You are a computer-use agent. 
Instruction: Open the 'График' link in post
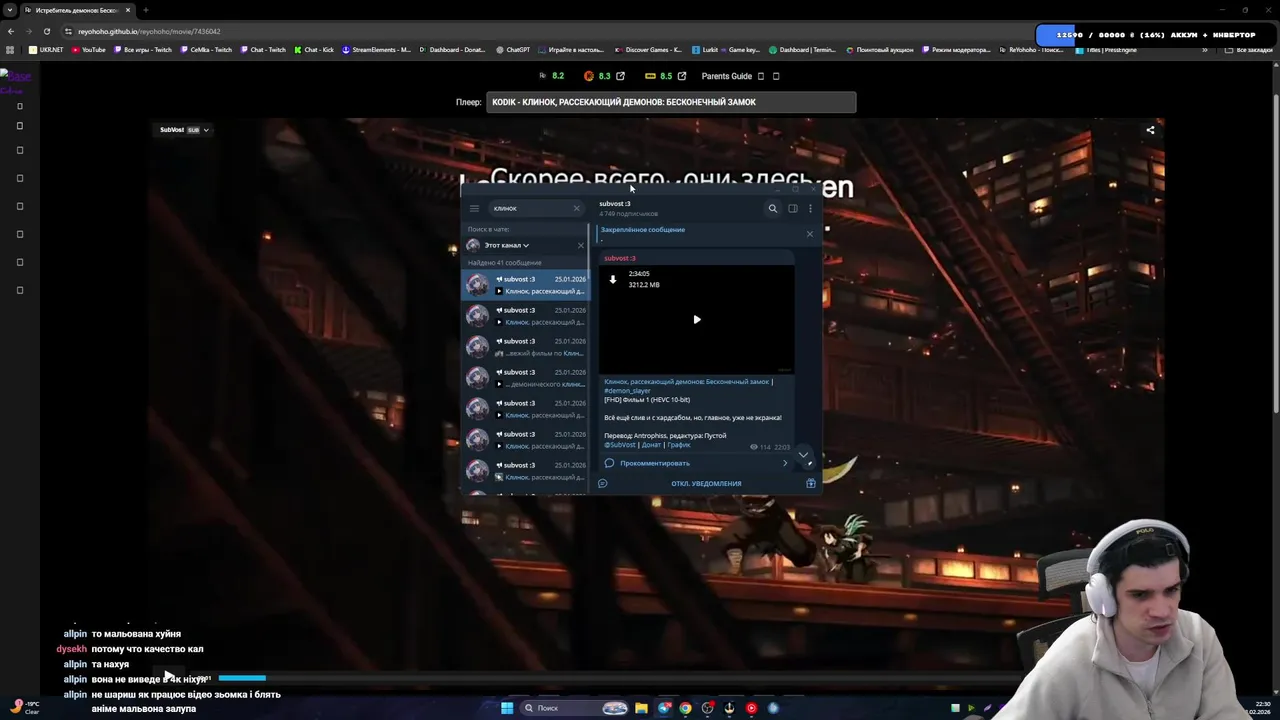point(679,445)
